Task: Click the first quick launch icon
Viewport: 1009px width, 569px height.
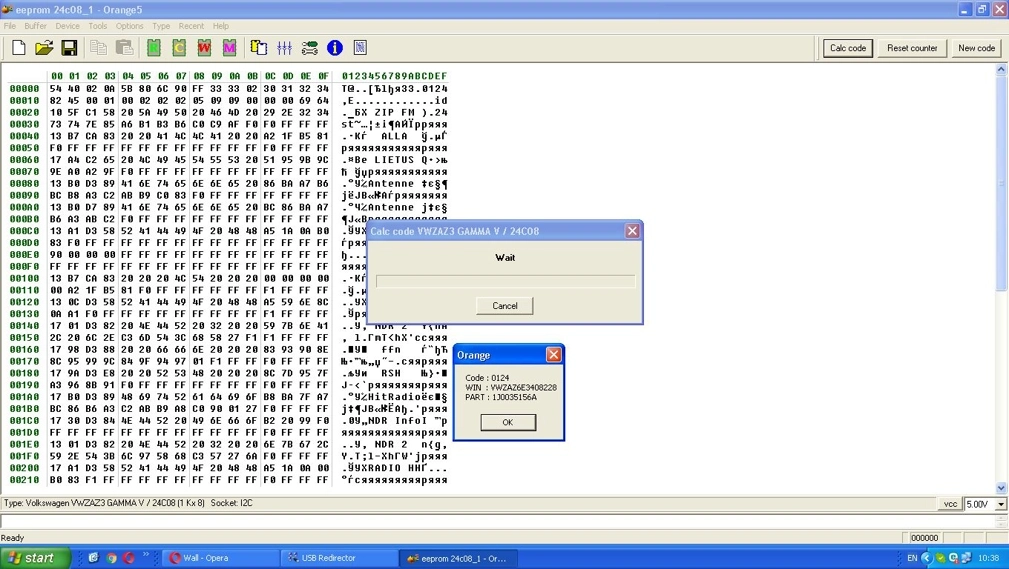Action: click(93, 558)
